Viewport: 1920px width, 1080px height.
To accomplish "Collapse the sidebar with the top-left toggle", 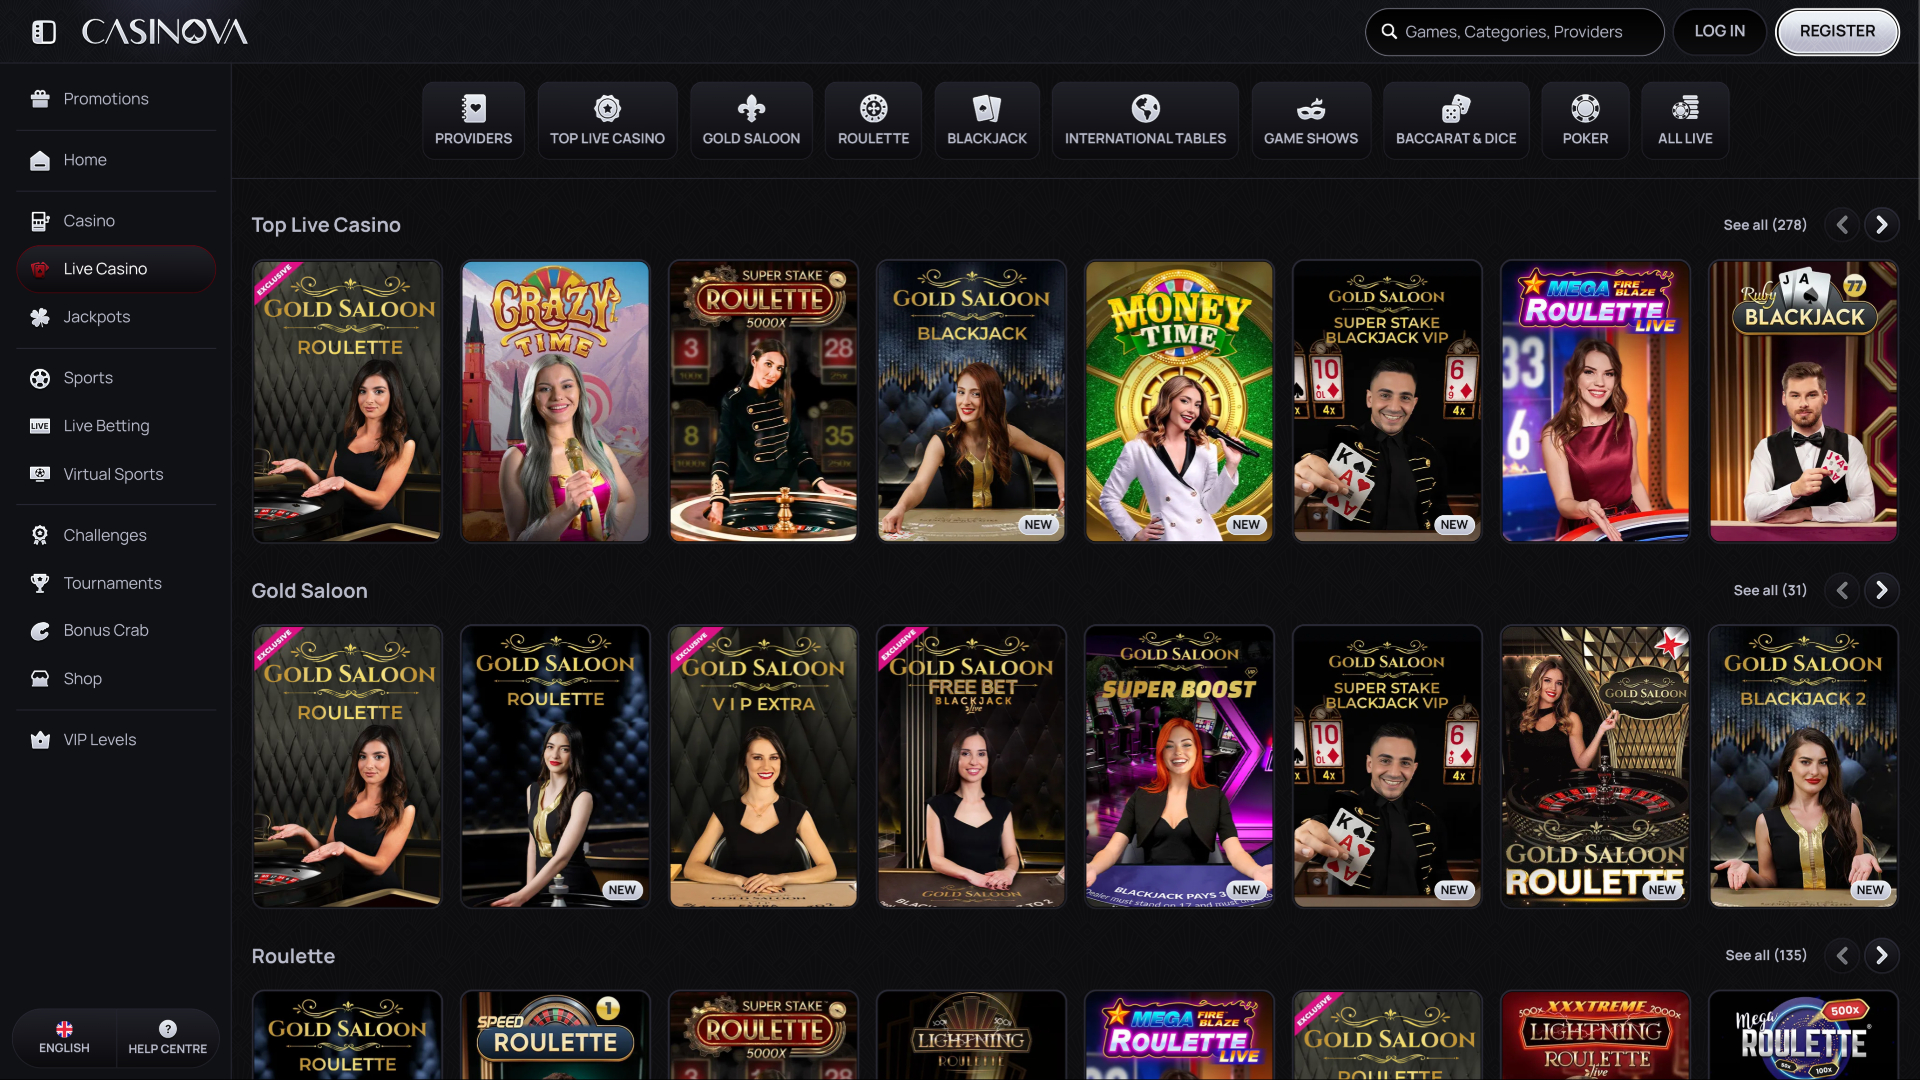I will click(x=44, y=31).
